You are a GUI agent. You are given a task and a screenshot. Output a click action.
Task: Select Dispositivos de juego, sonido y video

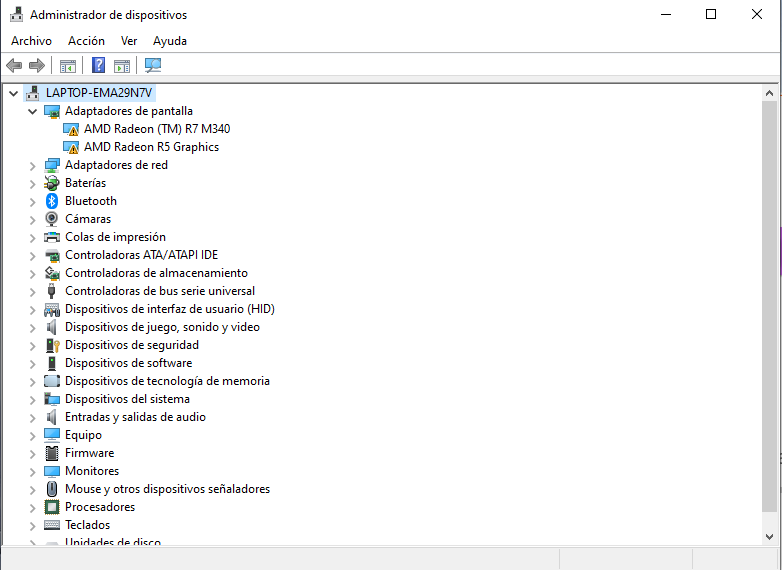[163, 327]
